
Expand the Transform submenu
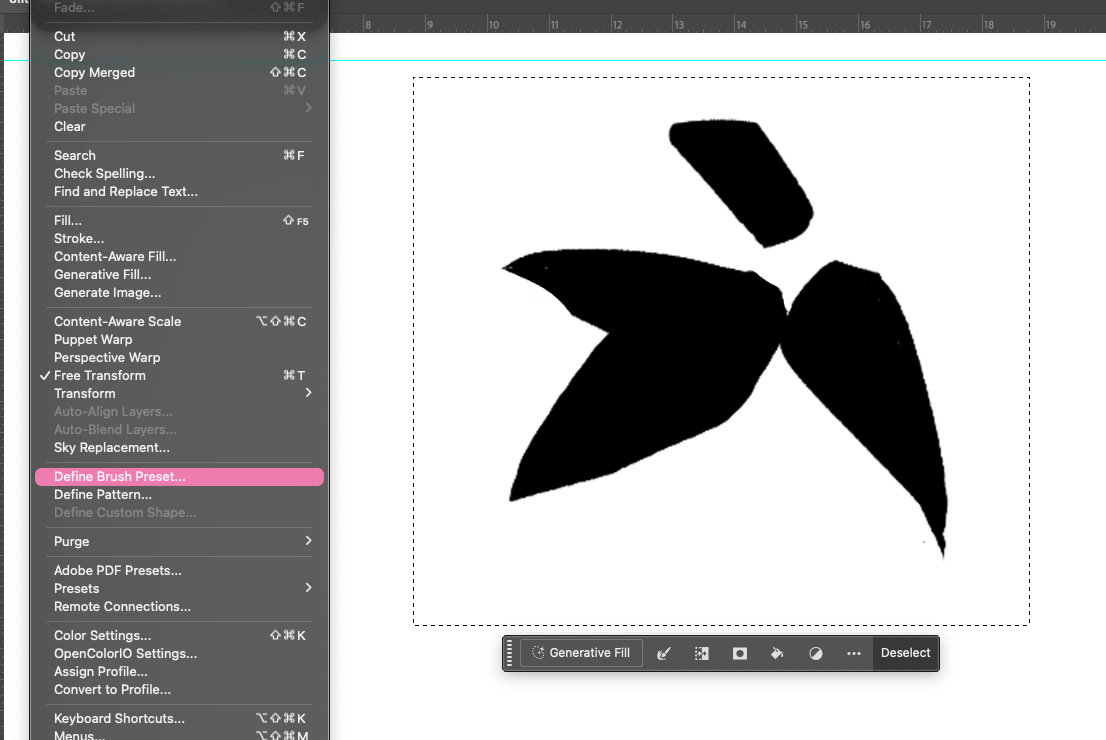click(179, 394)
